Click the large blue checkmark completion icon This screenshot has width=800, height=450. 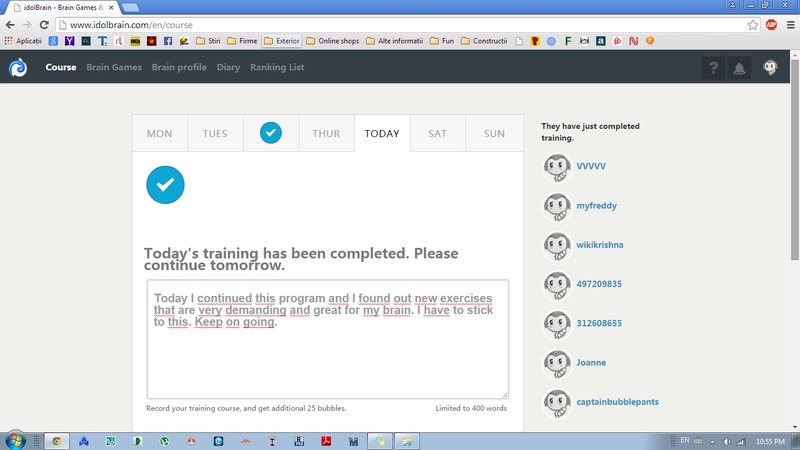[x=165, y=184]
